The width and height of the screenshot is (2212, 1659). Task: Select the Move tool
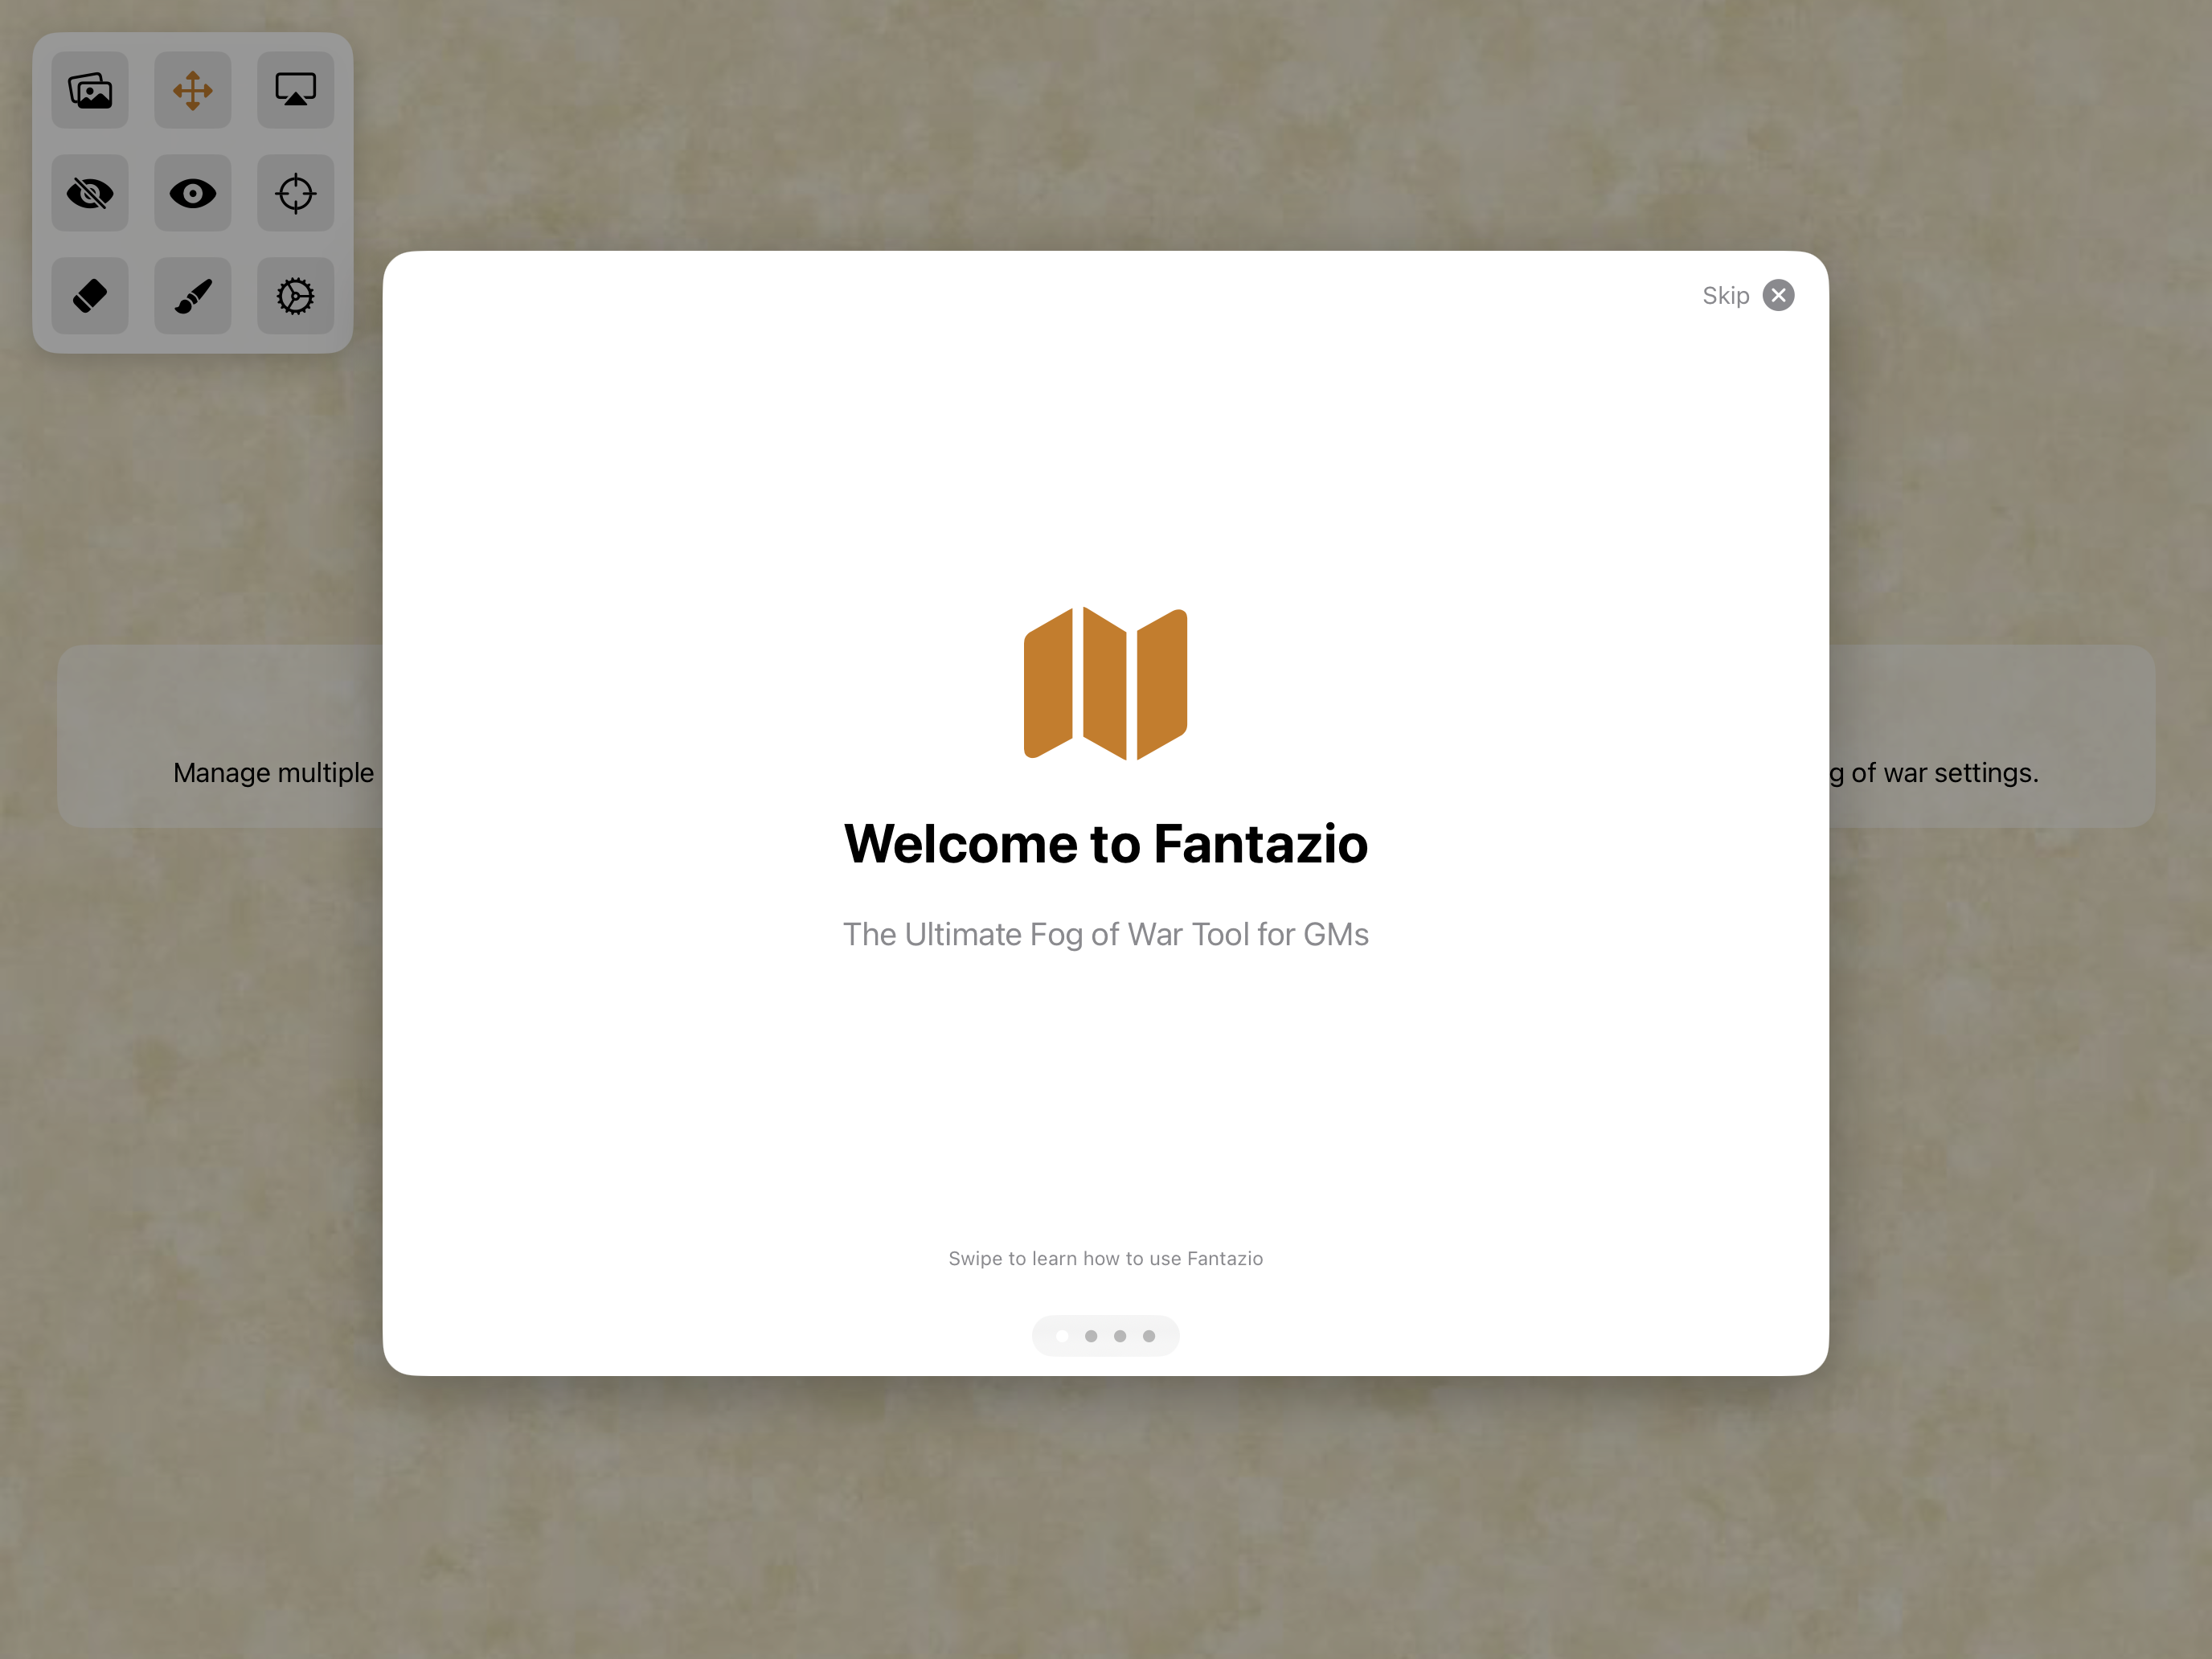coord(192,90)
